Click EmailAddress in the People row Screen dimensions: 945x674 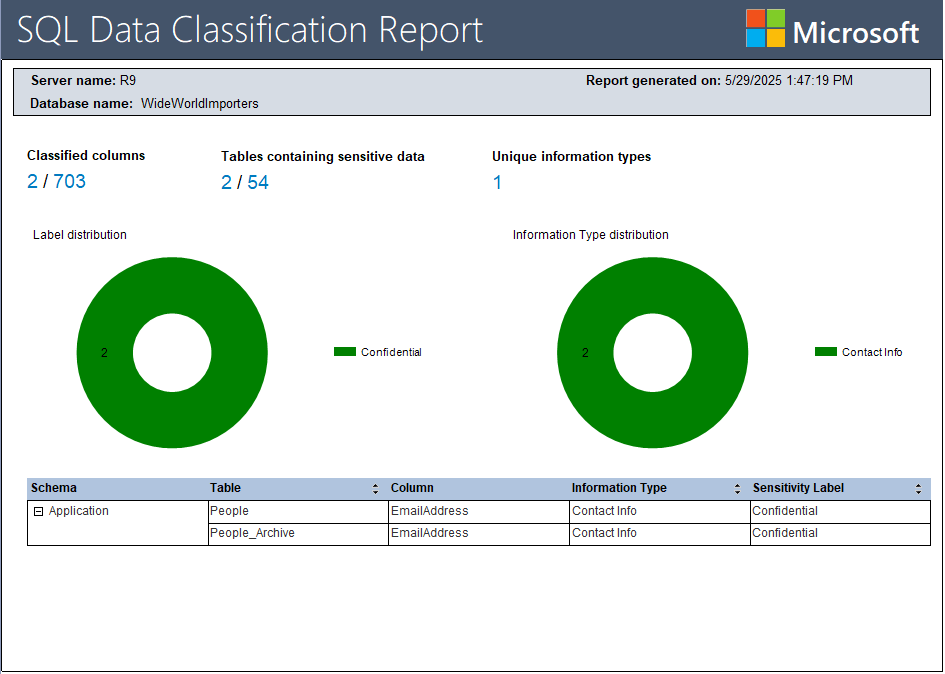429,511
